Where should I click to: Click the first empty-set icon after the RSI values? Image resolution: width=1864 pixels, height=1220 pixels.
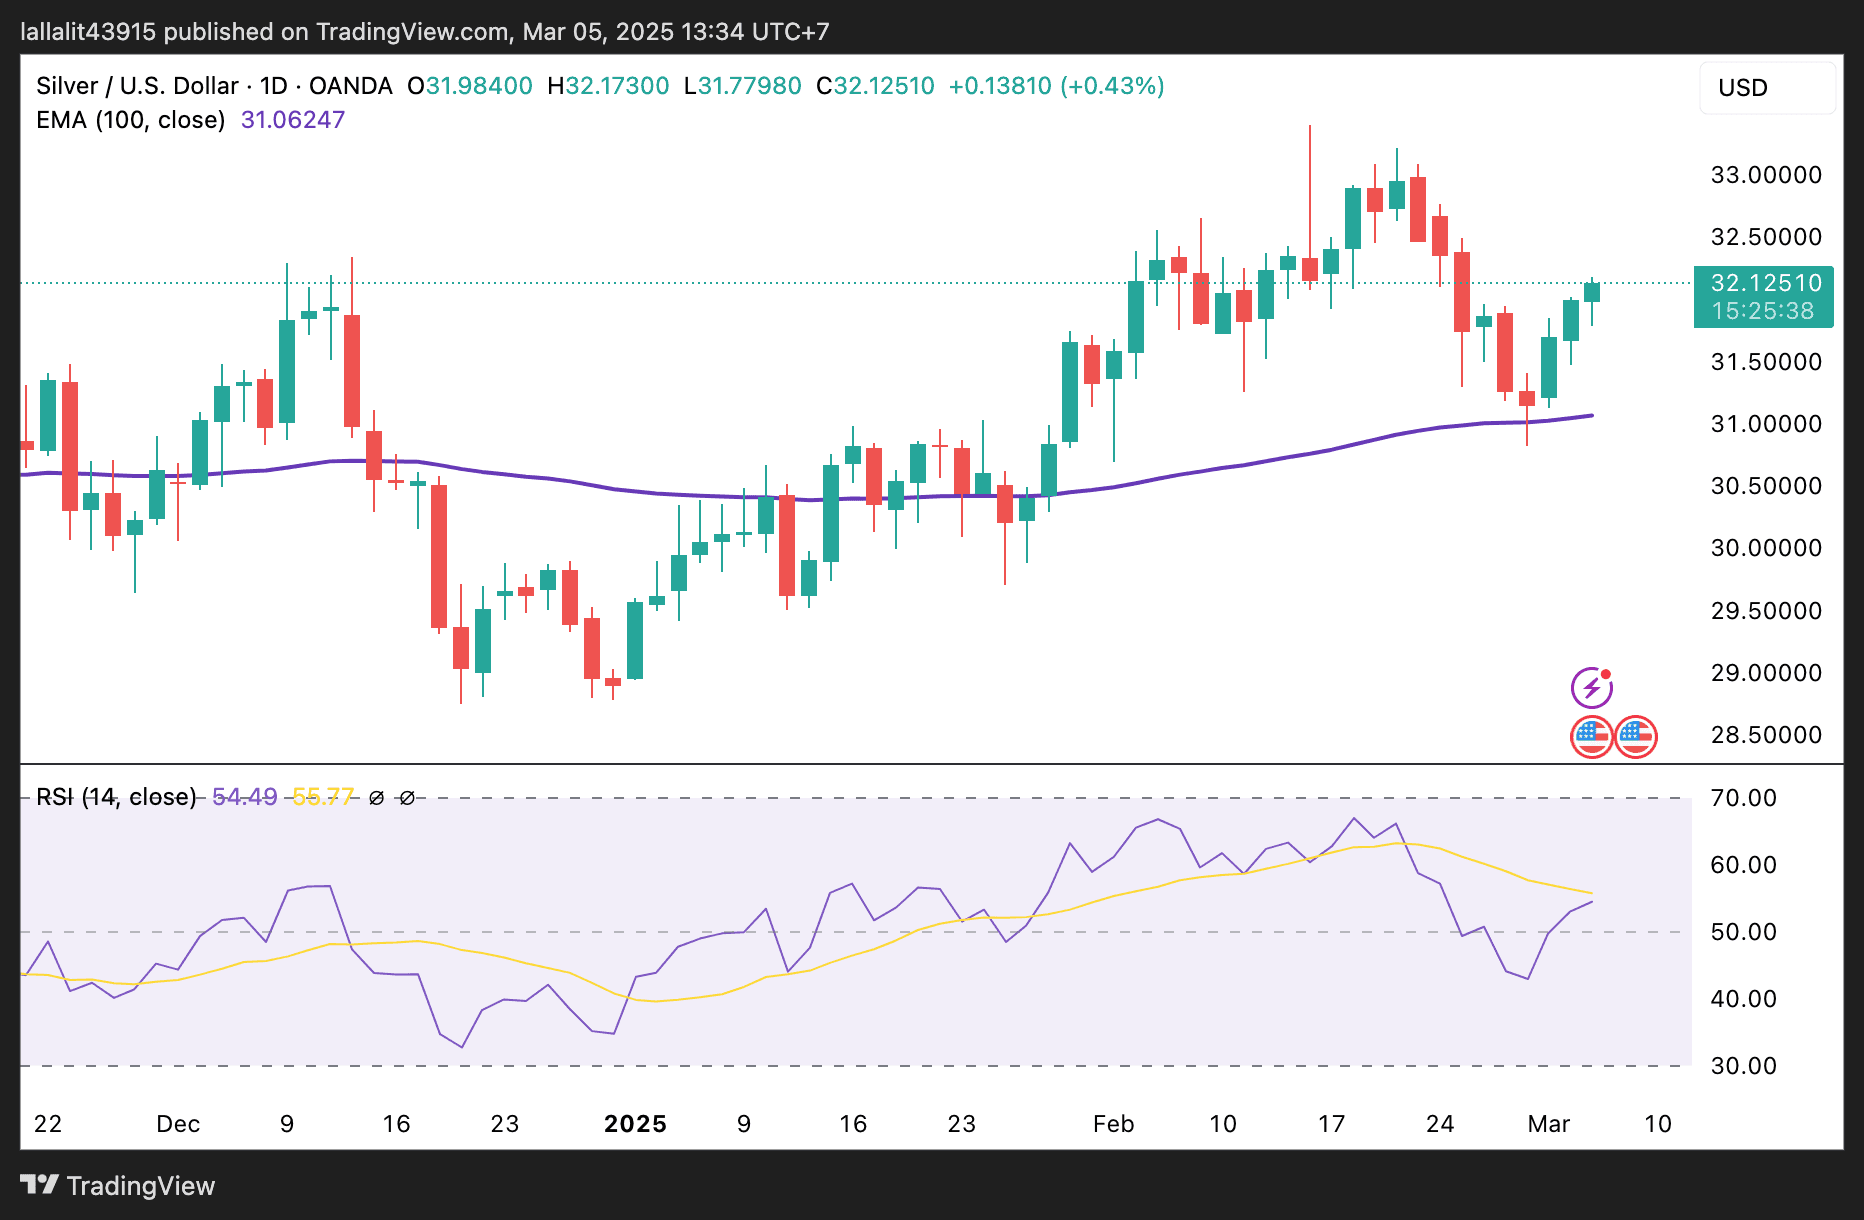[376, 797]
